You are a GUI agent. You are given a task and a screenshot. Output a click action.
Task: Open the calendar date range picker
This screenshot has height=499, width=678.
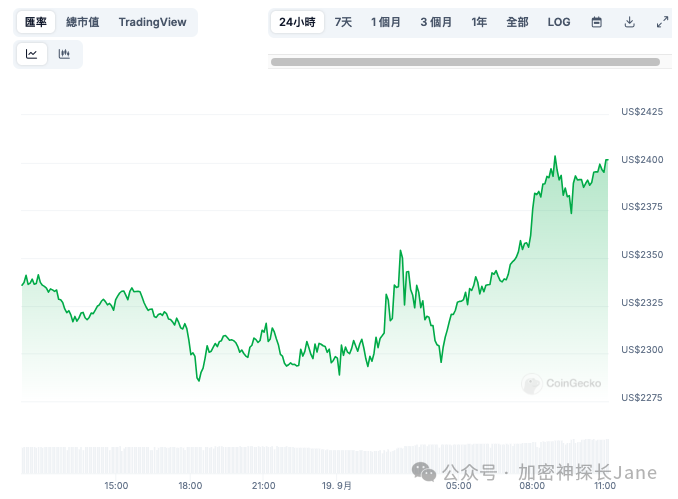(x=597, y=22)
